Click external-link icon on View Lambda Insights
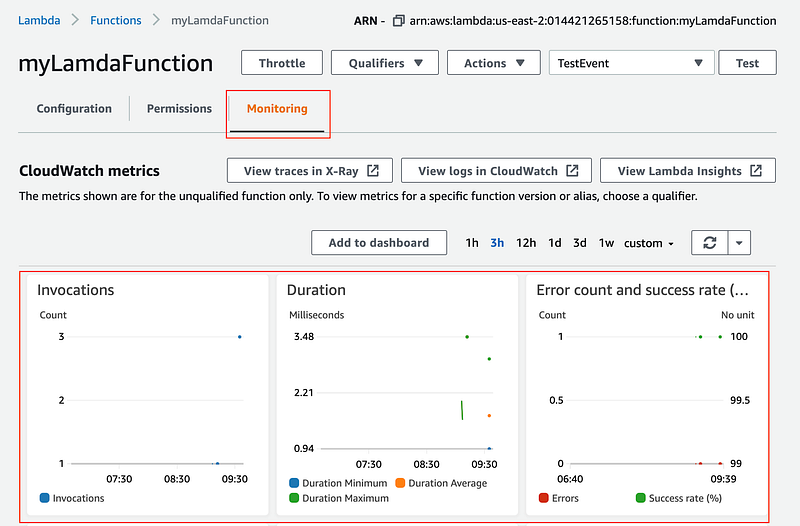Screen dimensions: 800x526 click(756, 170)
